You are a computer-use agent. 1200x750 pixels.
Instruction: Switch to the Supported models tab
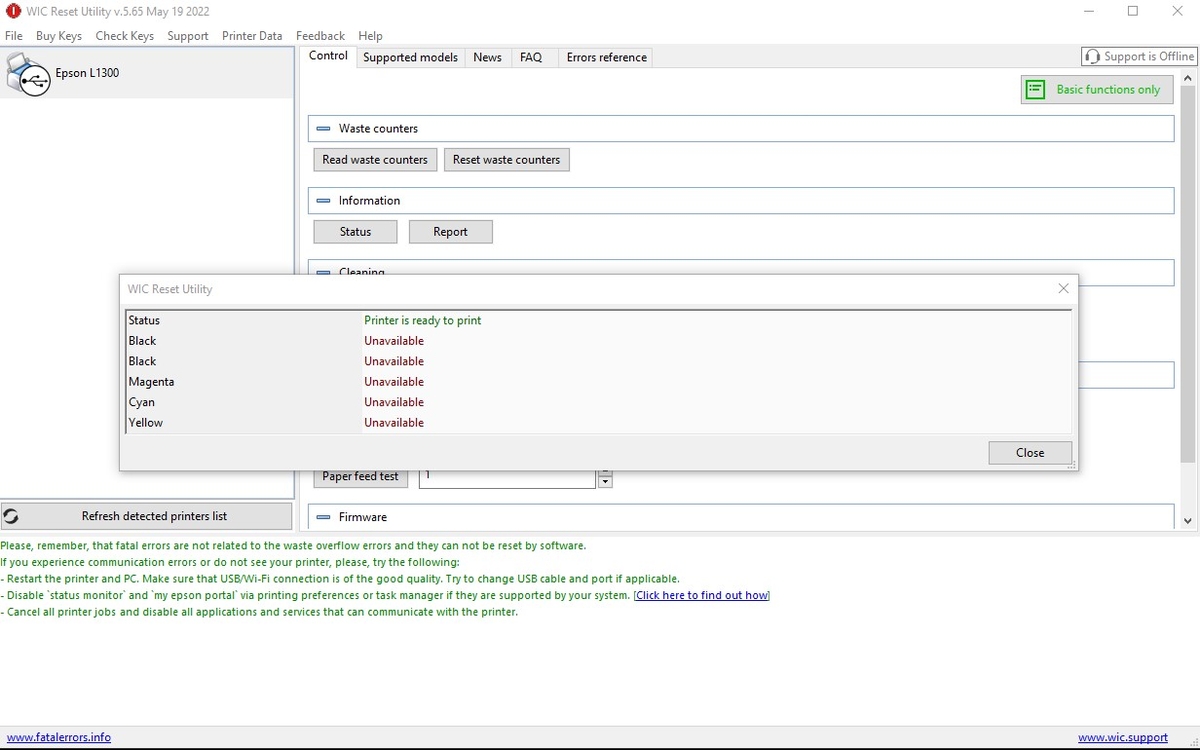point(410,58)
